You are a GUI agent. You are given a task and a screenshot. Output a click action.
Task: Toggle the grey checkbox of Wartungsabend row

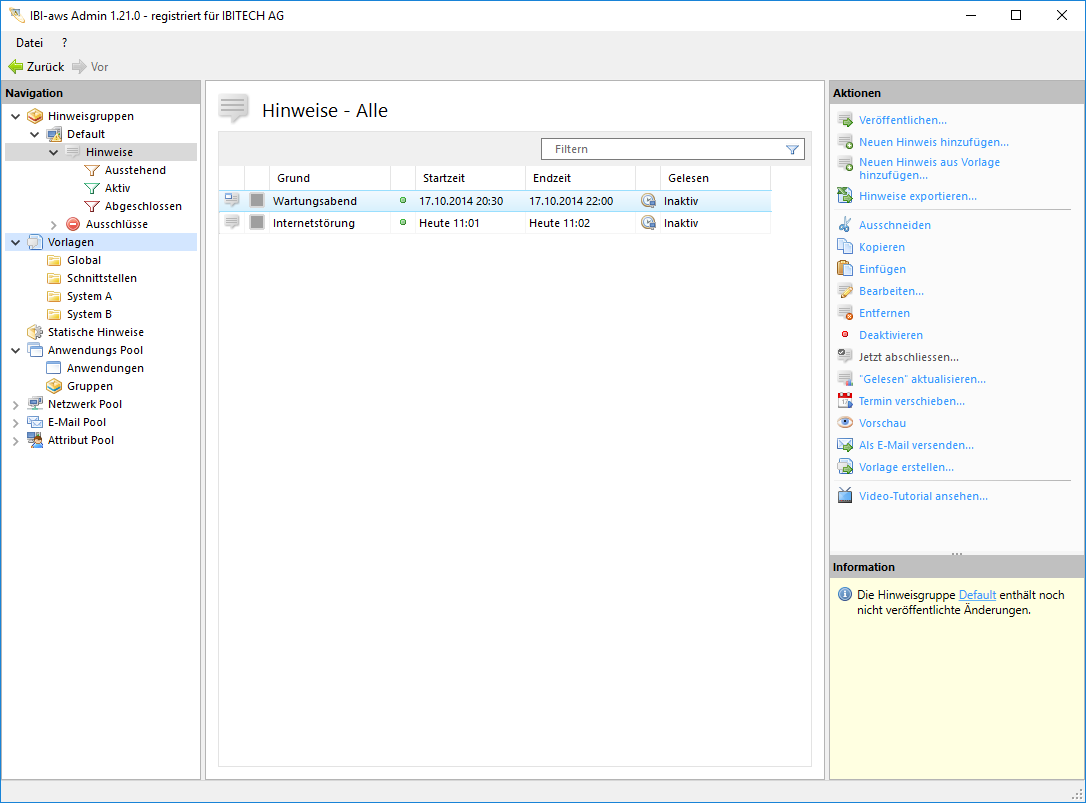tap(257, 201)
